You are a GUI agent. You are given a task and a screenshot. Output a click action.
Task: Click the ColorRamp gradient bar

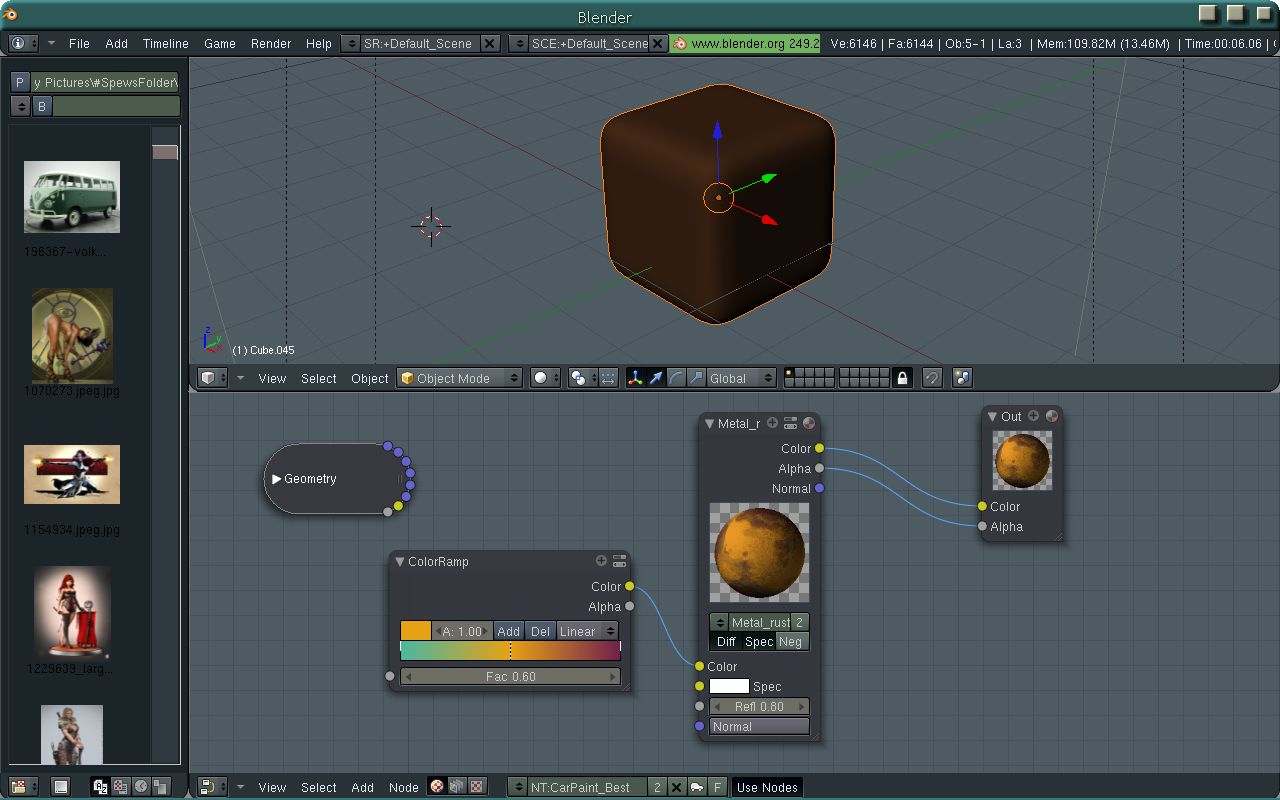(x=510, y=651)
